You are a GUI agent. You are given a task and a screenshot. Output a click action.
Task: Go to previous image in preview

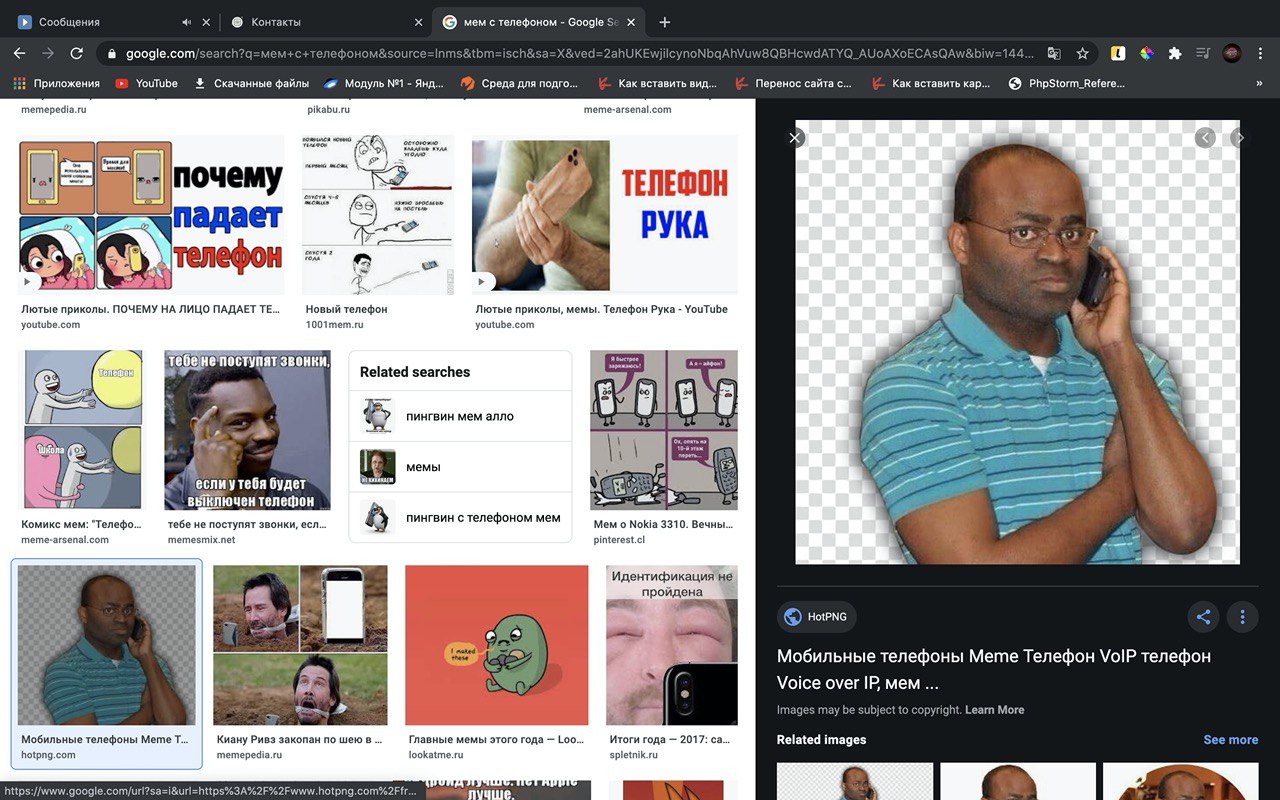[x=1205, y=138]
